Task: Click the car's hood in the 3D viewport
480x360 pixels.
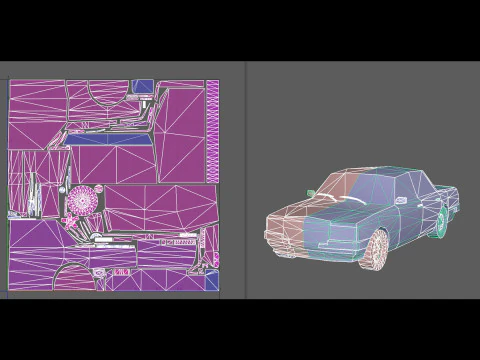Action: 327,208
